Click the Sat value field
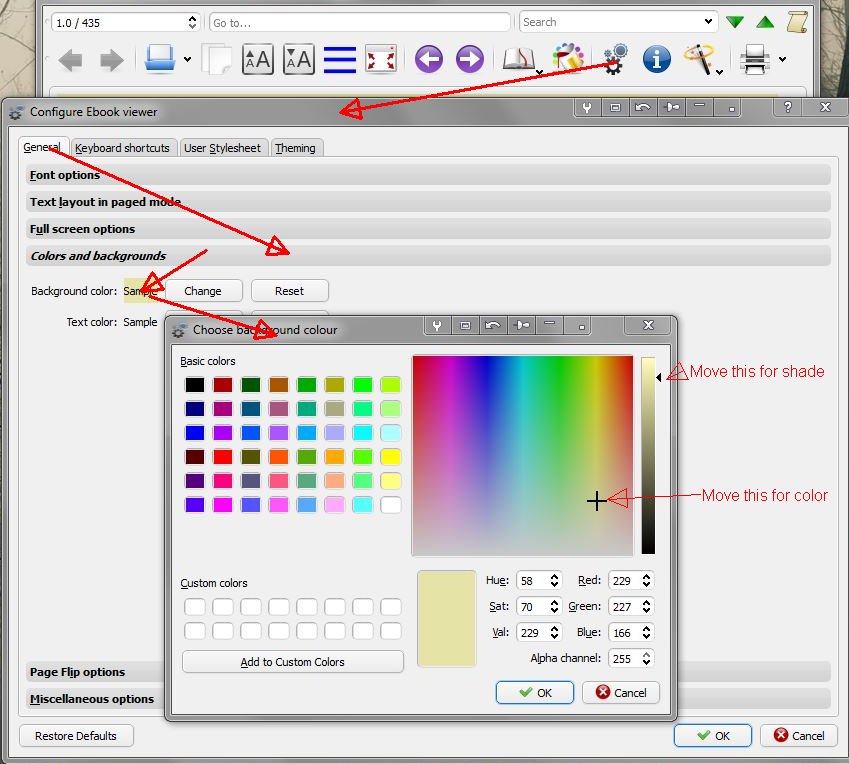This screenshot has height=764, width=849. pyautogui.click(x=533, y=606)
